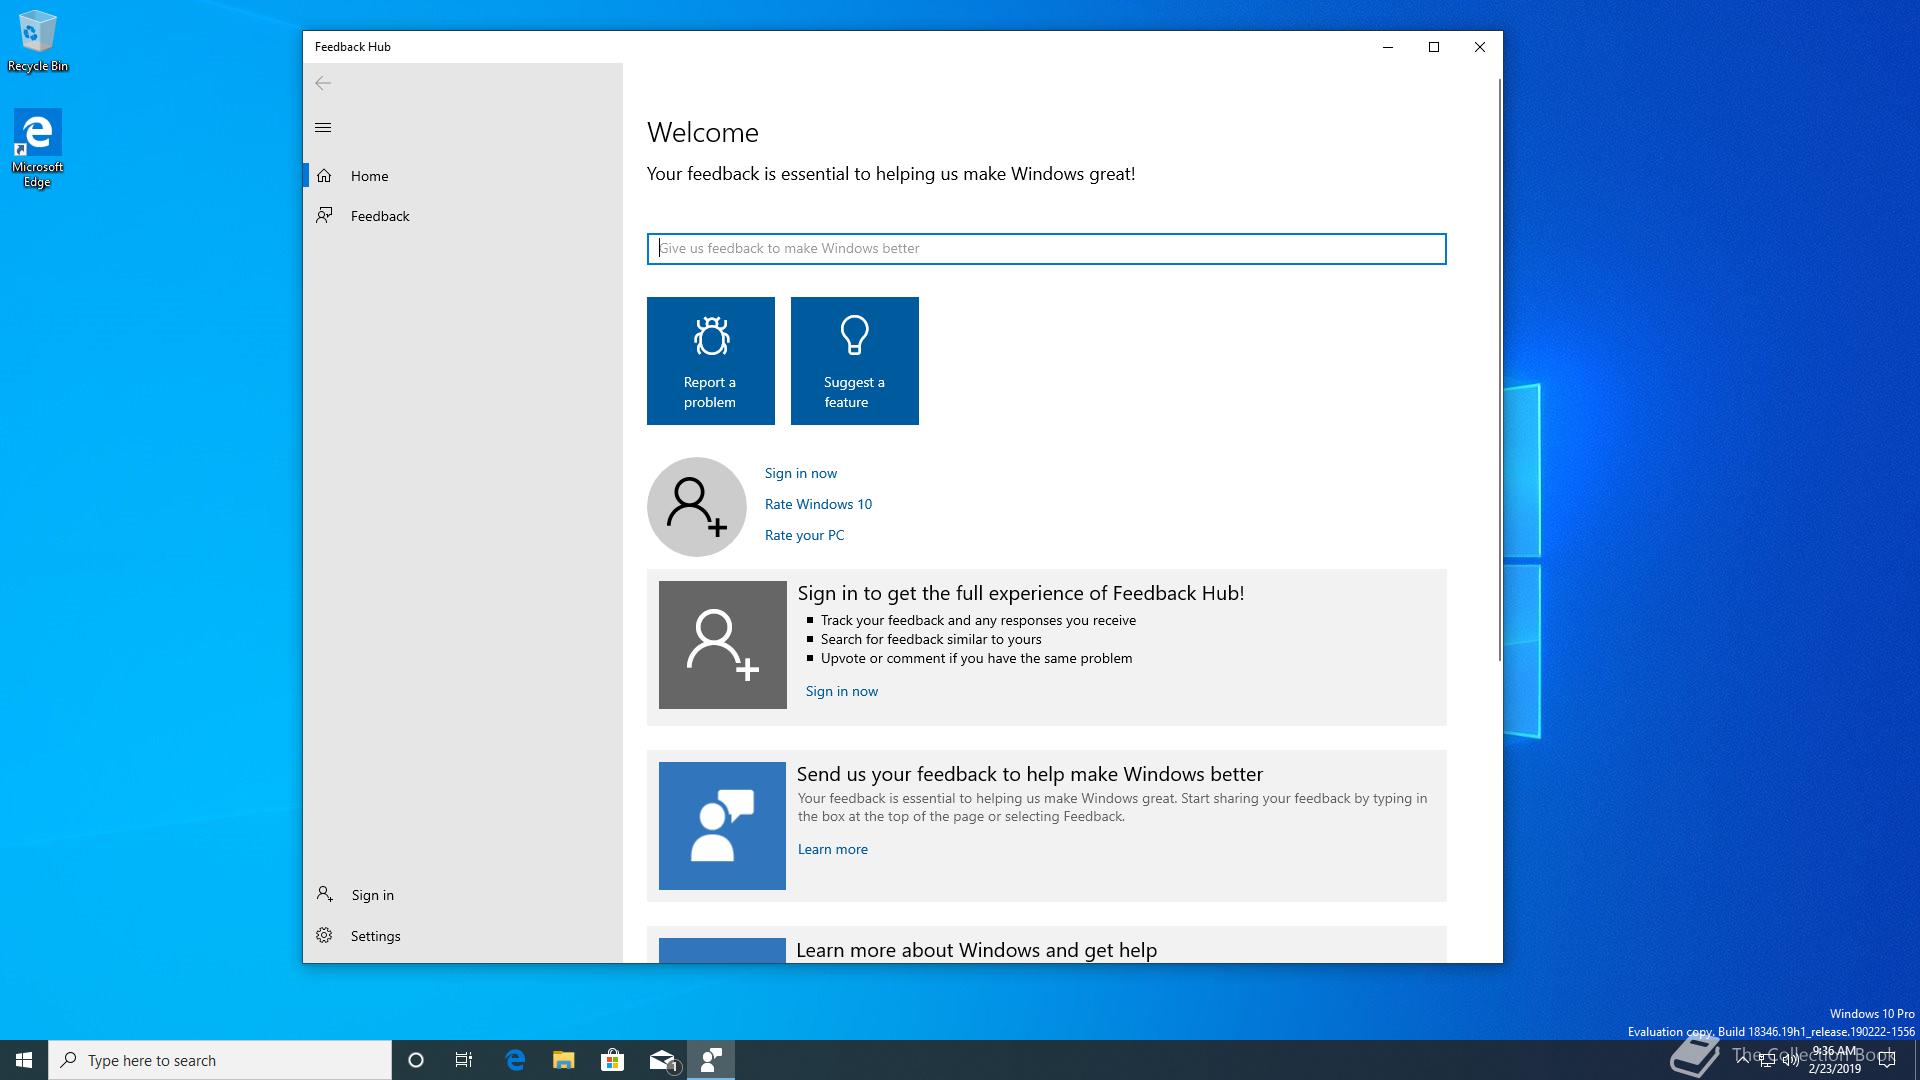
Task: Toggle the hamburger navigation menu
Action: pyautogui.click(x=323, y=127)
